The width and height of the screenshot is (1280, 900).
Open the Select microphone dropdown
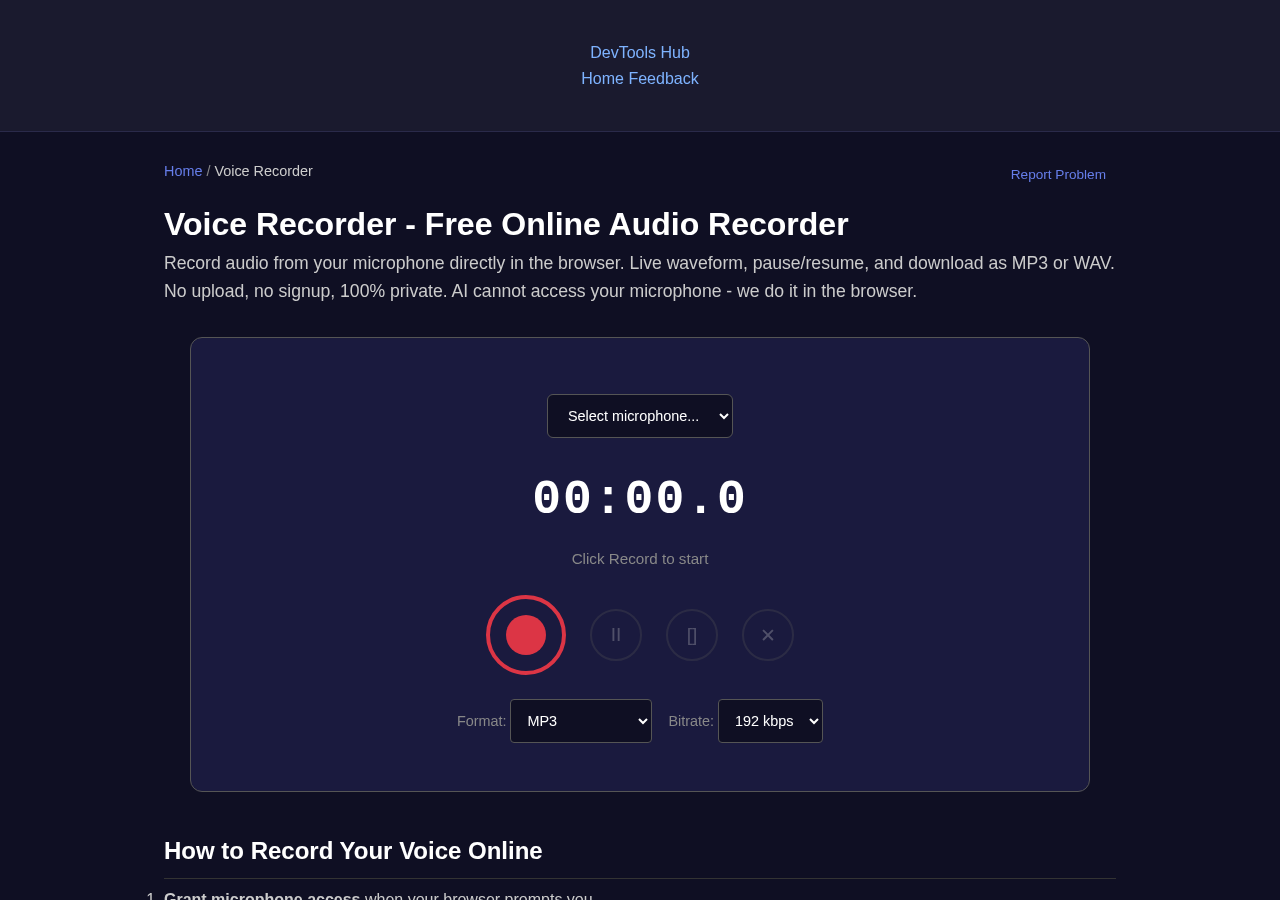[640, 416]
